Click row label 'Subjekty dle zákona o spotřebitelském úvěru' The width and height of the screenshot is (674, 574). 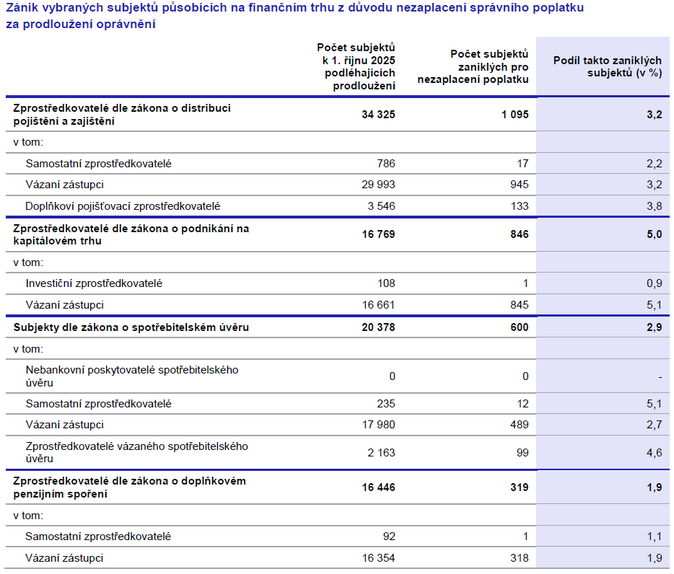tap(131, 327)
